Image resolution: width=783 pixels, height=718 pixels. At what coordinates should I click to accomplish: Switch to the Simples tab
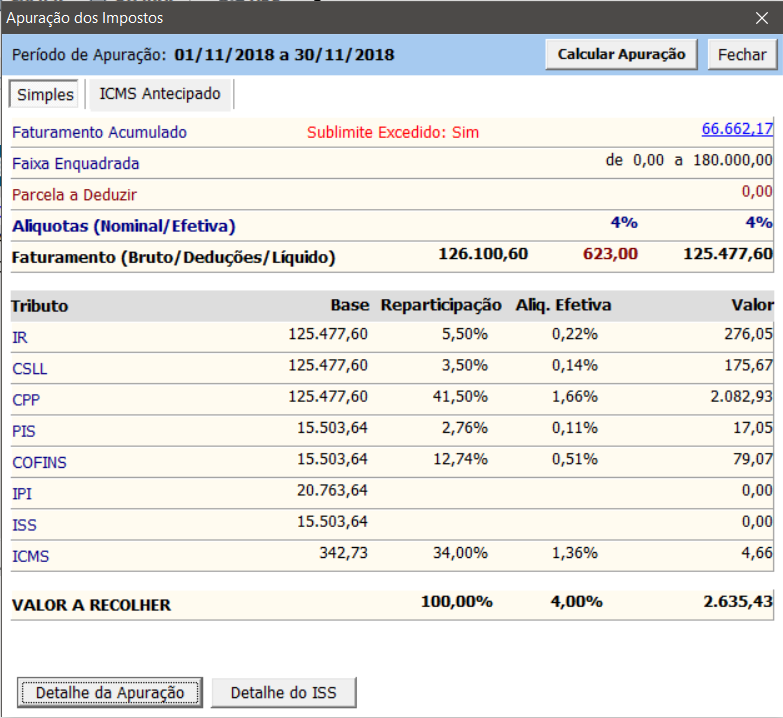[45, 94]
